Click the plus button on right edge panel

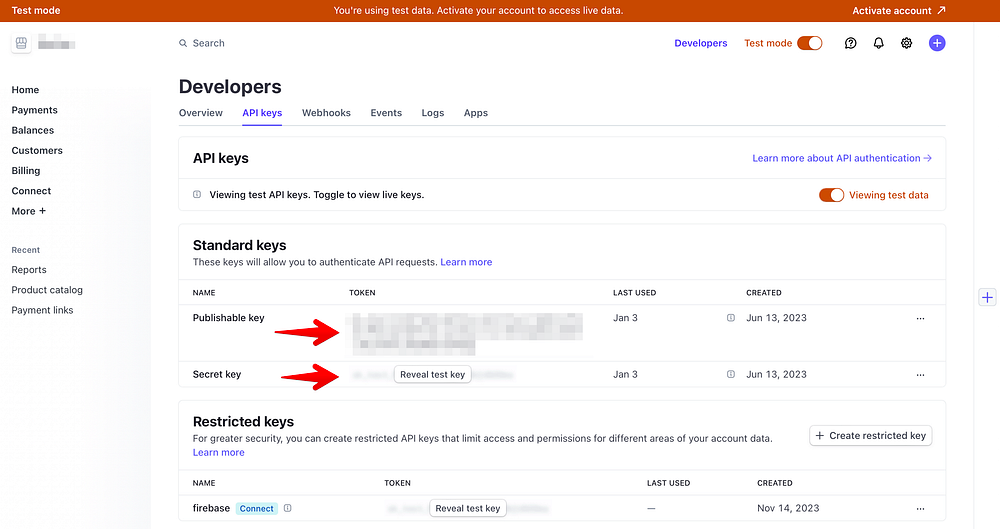tap(987, 297)
